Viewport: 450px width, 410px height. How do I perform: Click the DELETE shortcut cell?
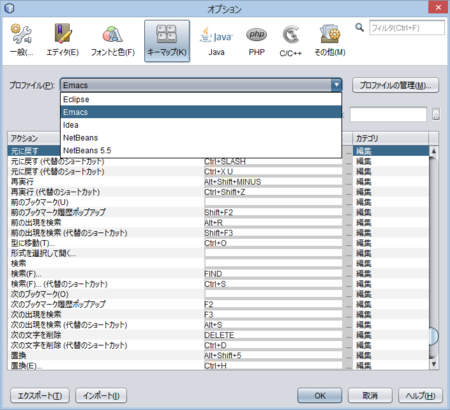273,335
